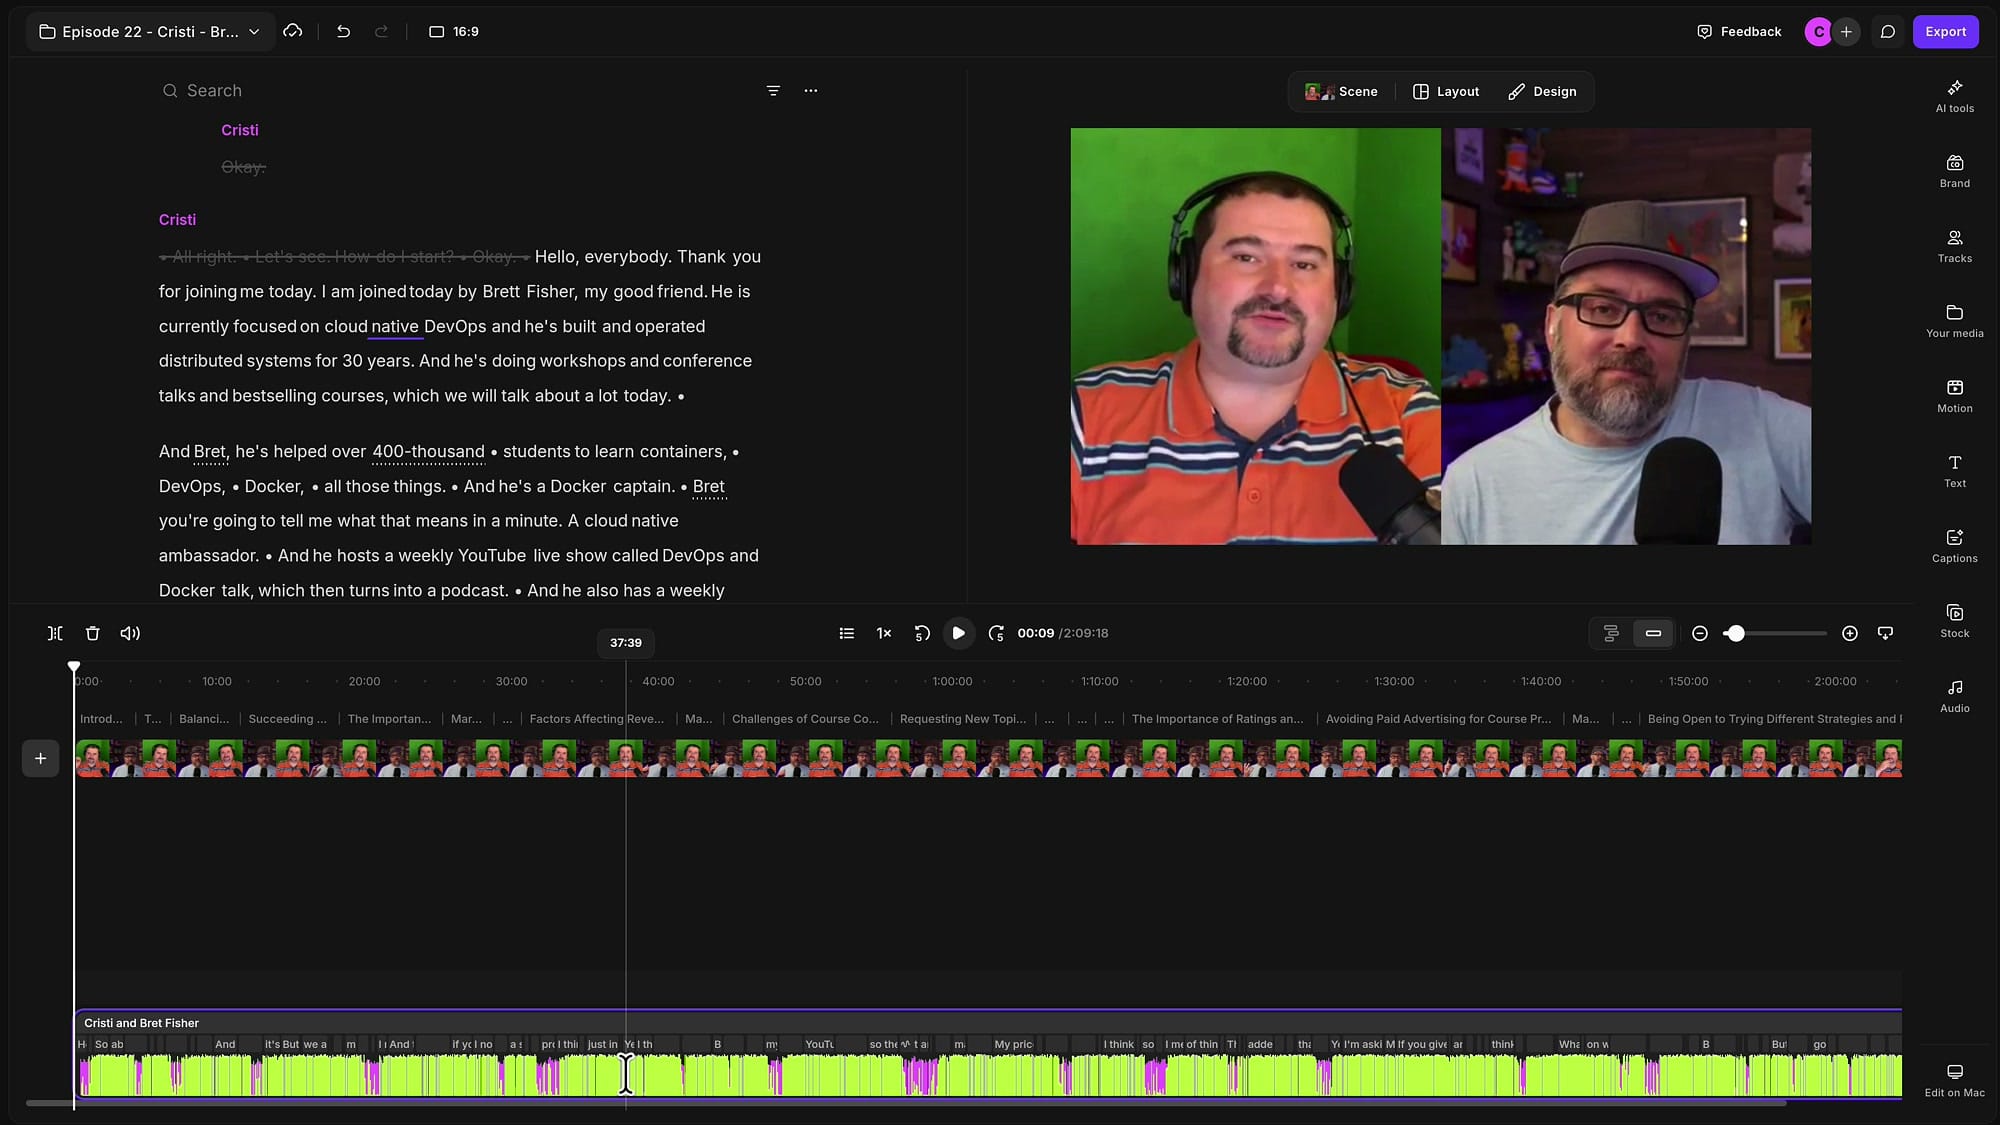Click the video preview thumbnail
2000x1125 pixels.
1440,336
